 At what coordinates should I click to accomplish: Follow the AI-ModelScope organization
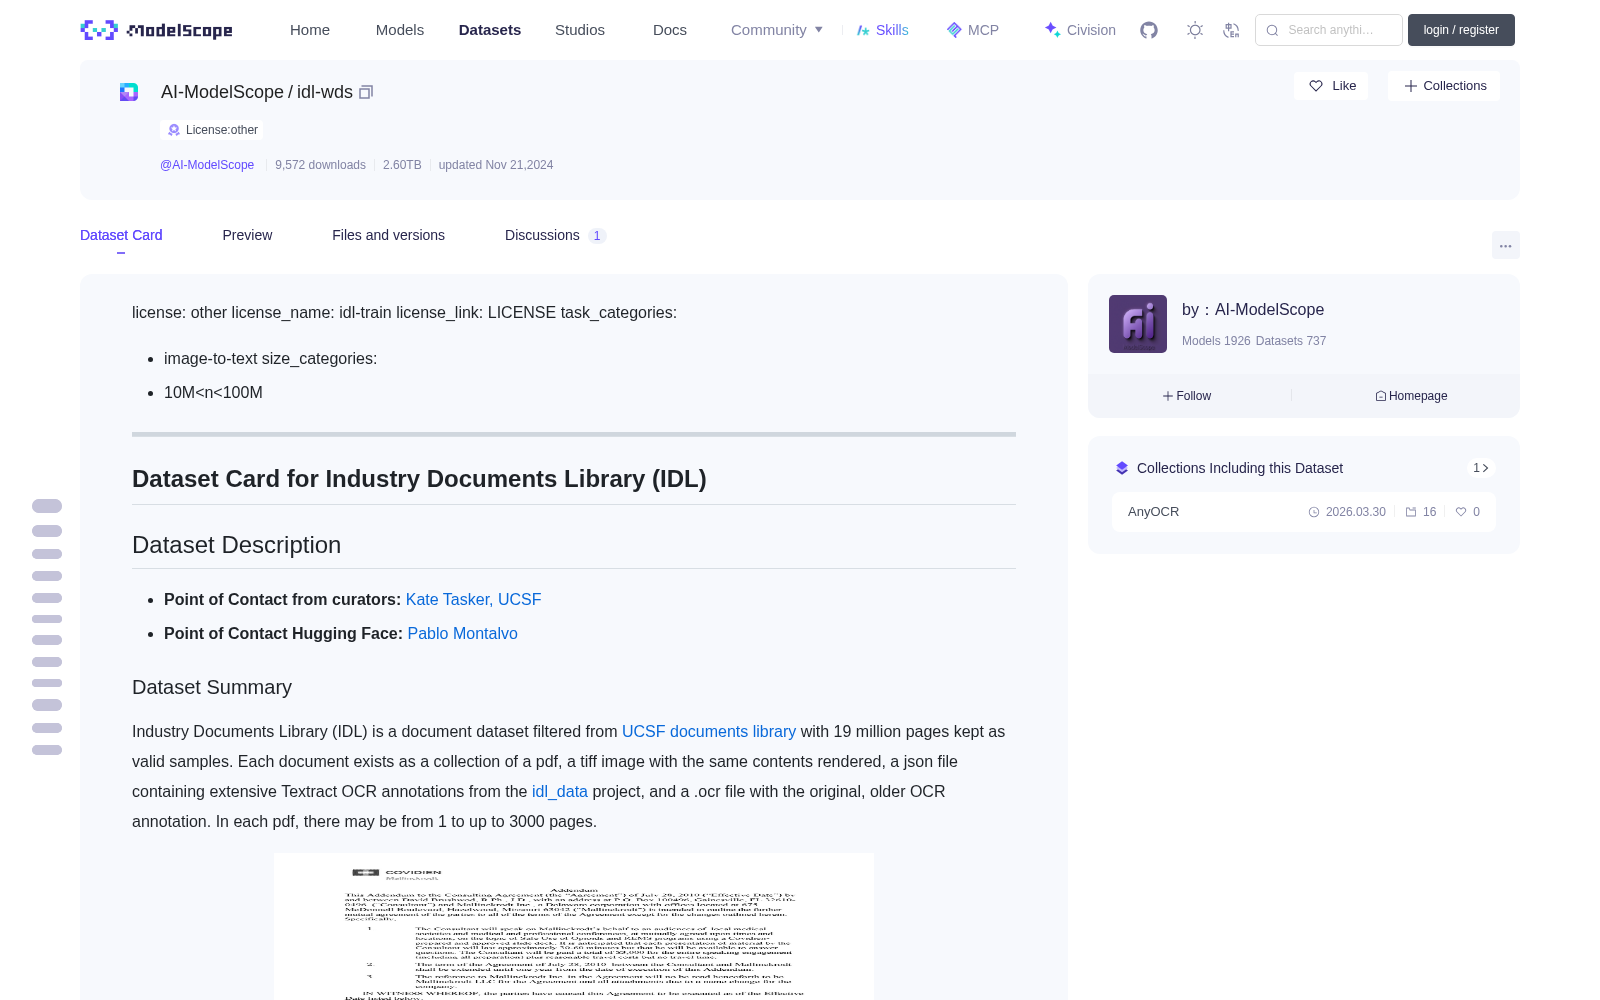tap(1187, 396)
